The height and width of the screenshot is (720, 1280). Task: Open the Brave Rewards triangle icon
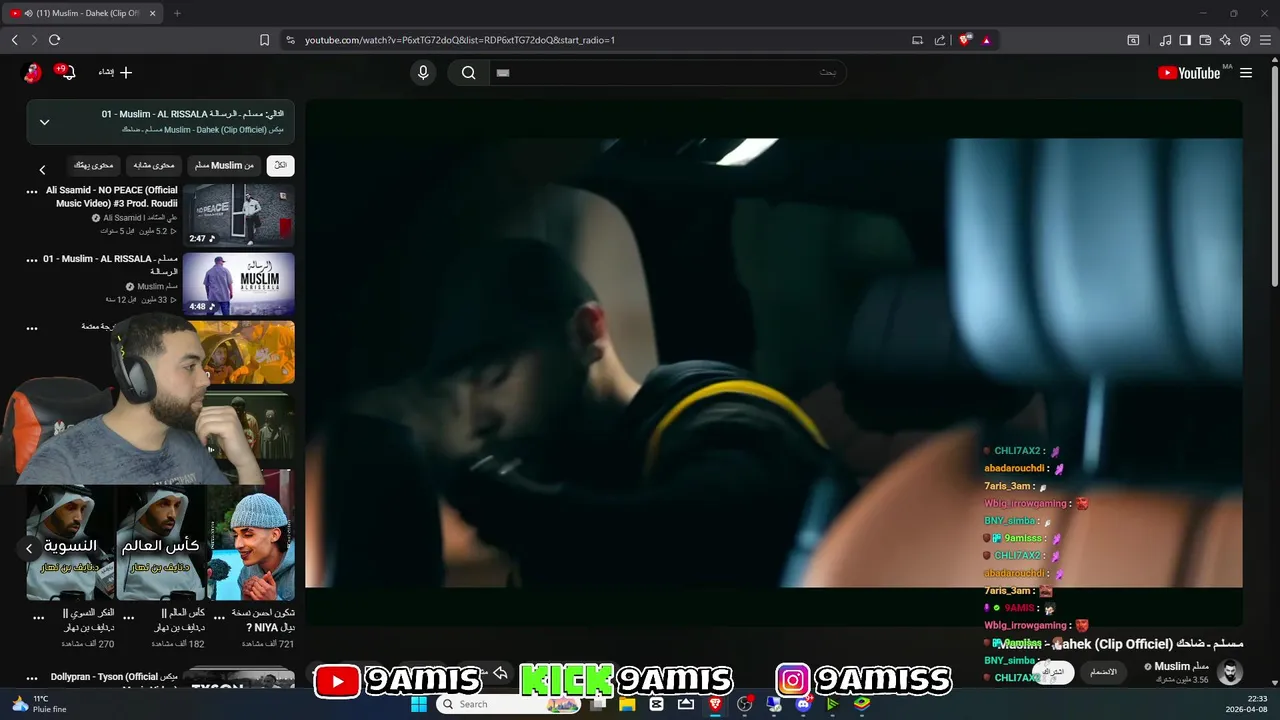coord(986,40)
